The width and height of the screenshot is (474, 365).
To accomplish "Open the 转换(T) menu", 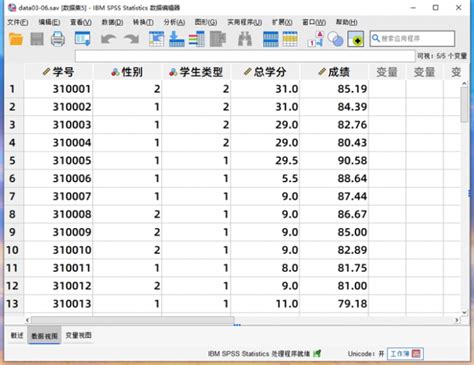I will coord(143,22).
